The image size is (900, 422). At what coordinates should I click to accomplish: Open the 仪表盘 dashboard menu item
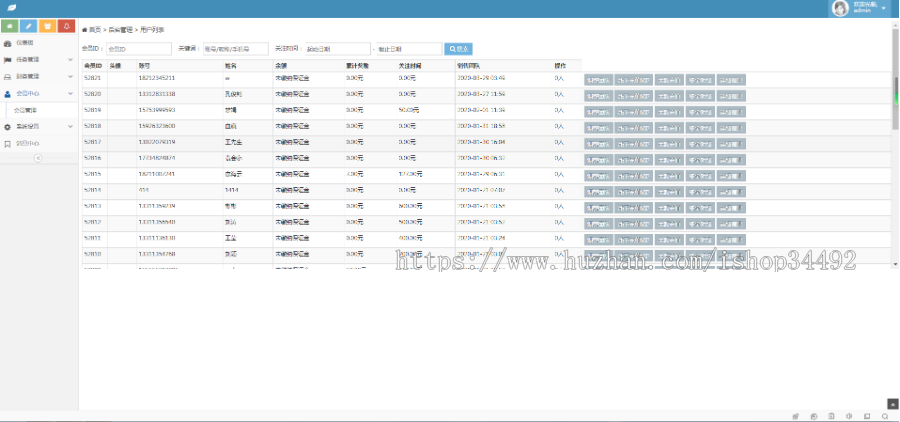click(x=24, y=43)
